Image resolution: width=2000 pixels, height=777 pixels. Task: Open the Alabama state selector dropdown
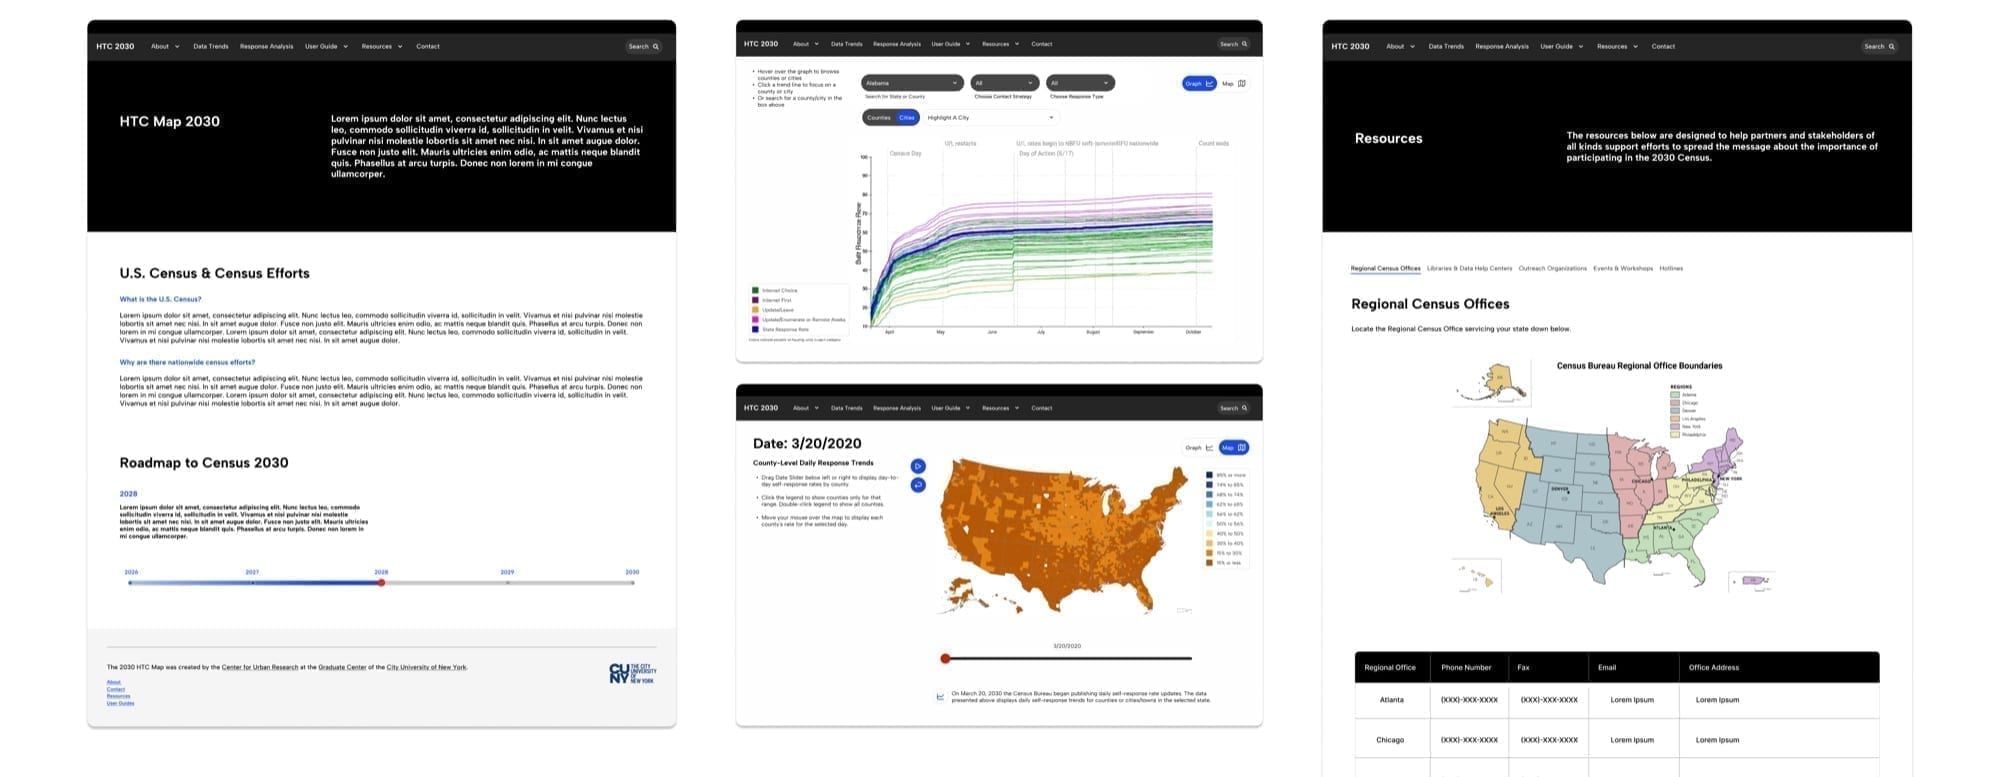pos(912,83)
